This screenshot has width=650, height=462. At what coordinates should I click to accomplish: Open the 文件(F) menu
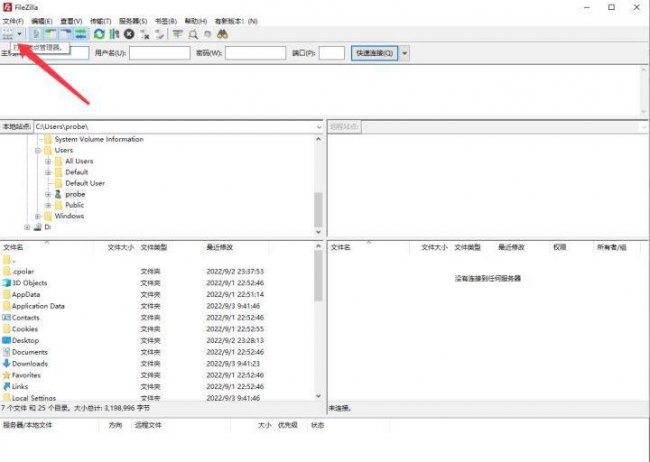[x=13, y=21]
